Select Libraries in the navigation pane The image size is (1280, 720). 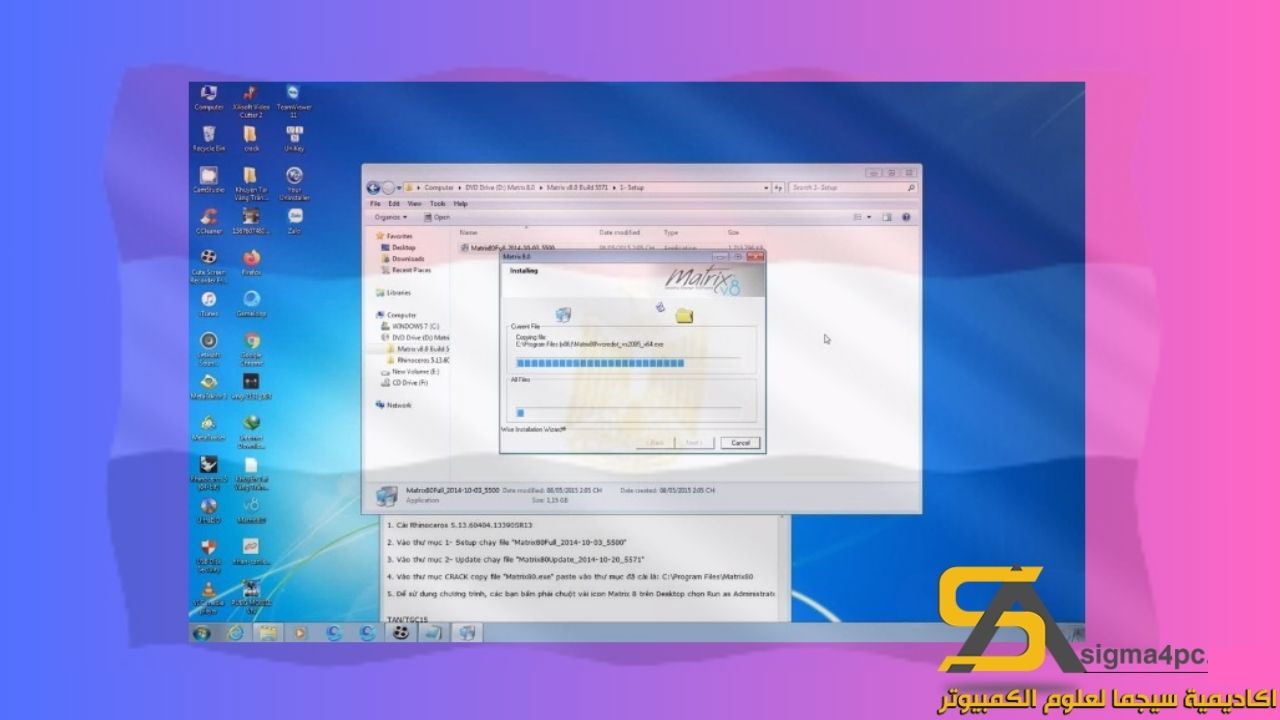[x=392, y=293]
